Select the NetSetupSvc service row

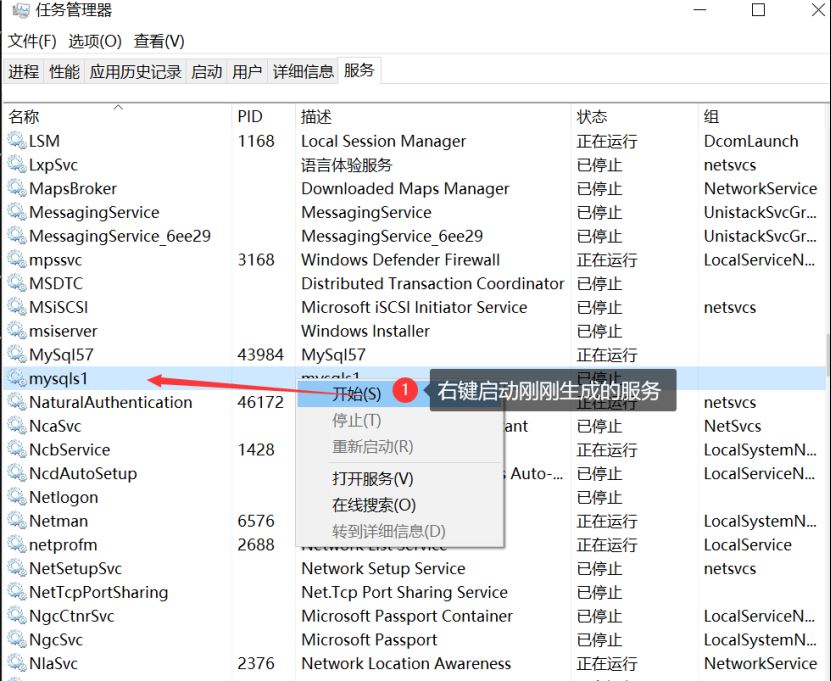coord(120,568)
